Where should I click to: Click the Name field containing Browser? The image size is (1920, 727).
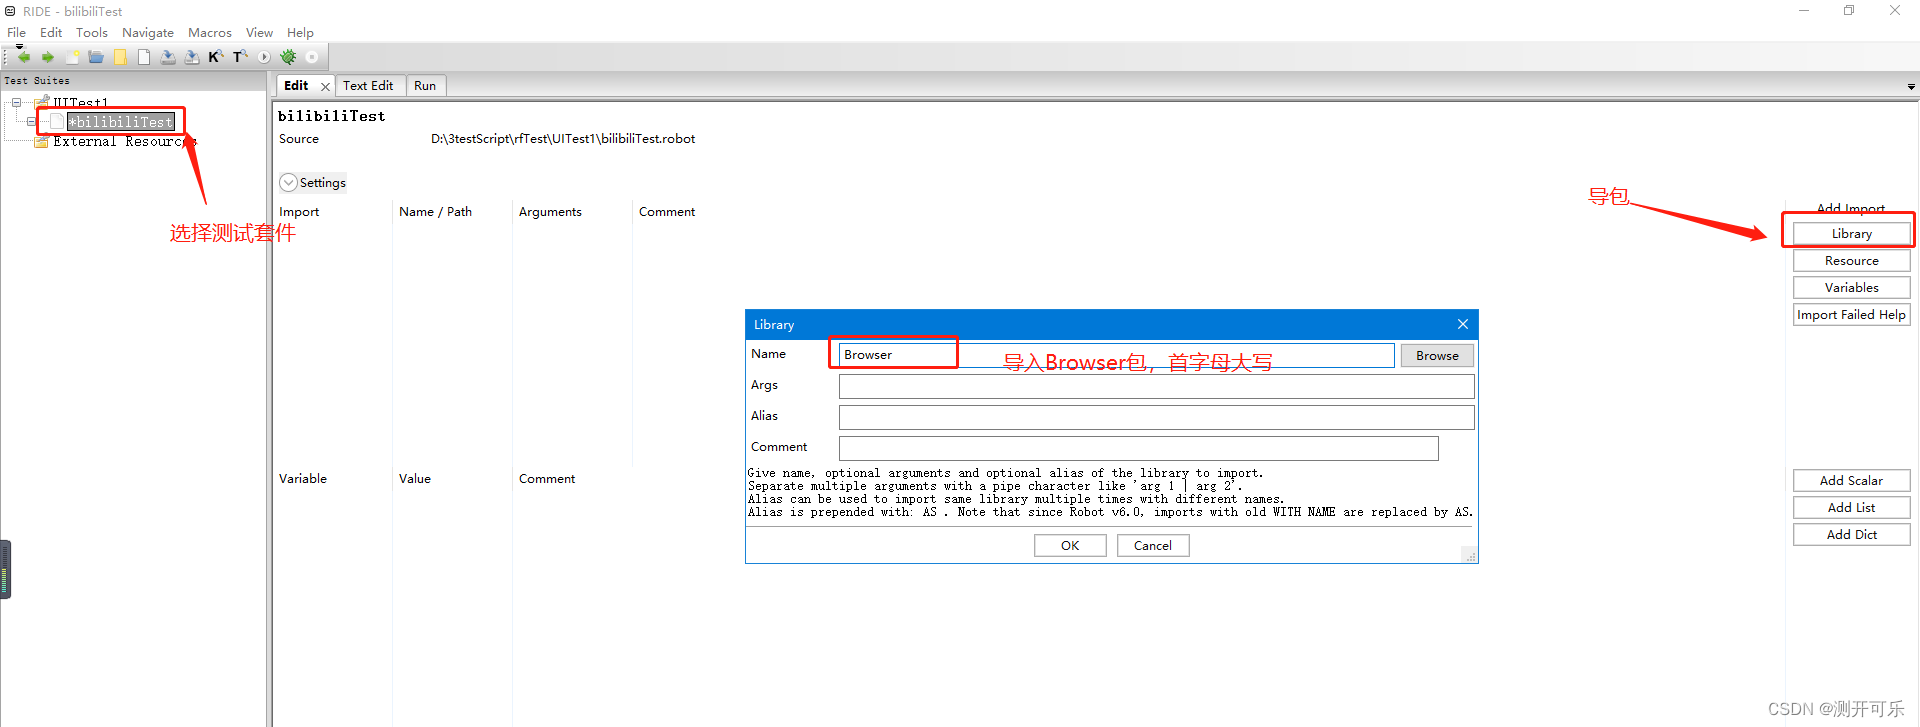(1116, 355)
